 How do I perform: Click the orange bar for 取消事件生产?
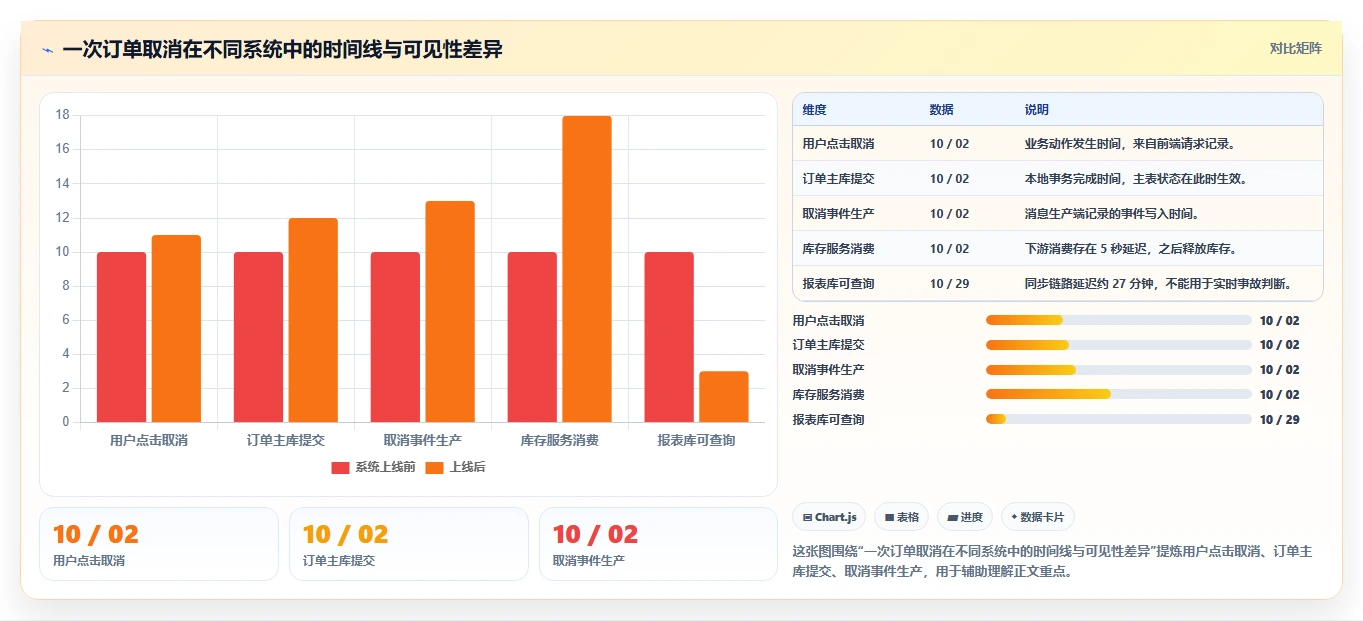coord(450,311)
